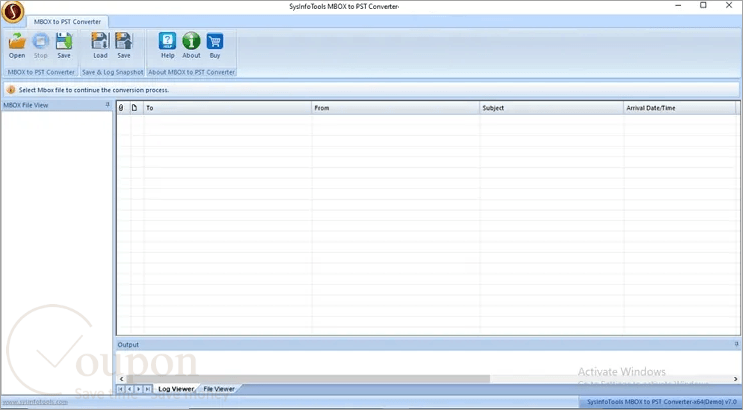This screenshot has height=410, width=743.
Task: Sort by the To column header
Action: pos(227,108)
